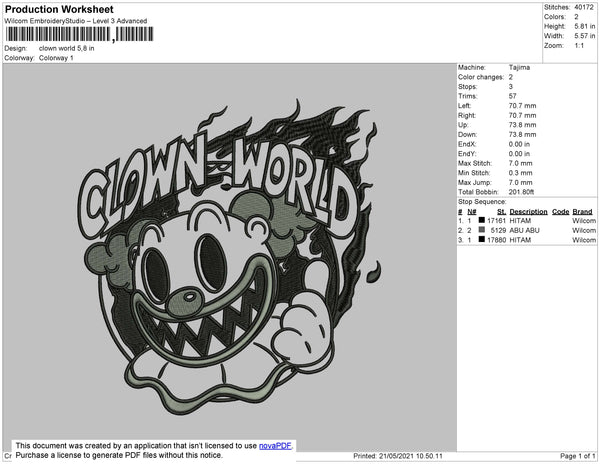Click the 'Colorway 1' value

(x=56, y=58)
